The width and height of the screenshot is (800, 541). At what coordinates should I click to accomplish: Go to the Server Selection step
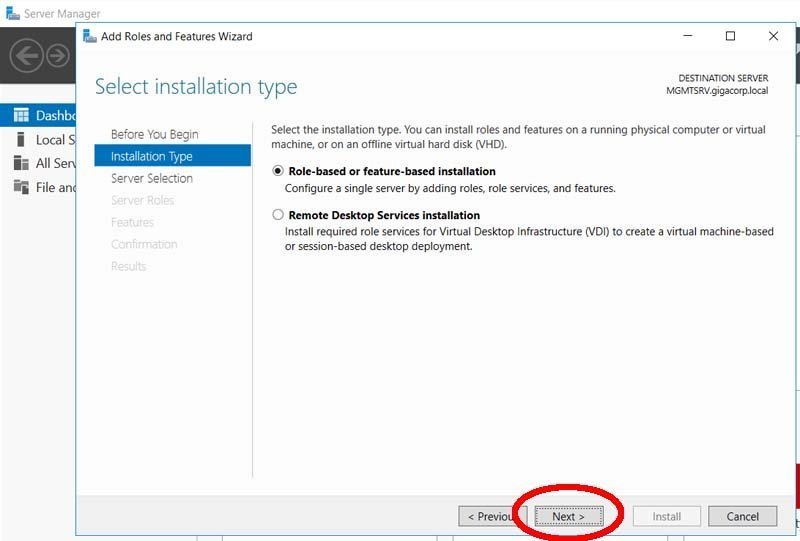pos(152,178)
